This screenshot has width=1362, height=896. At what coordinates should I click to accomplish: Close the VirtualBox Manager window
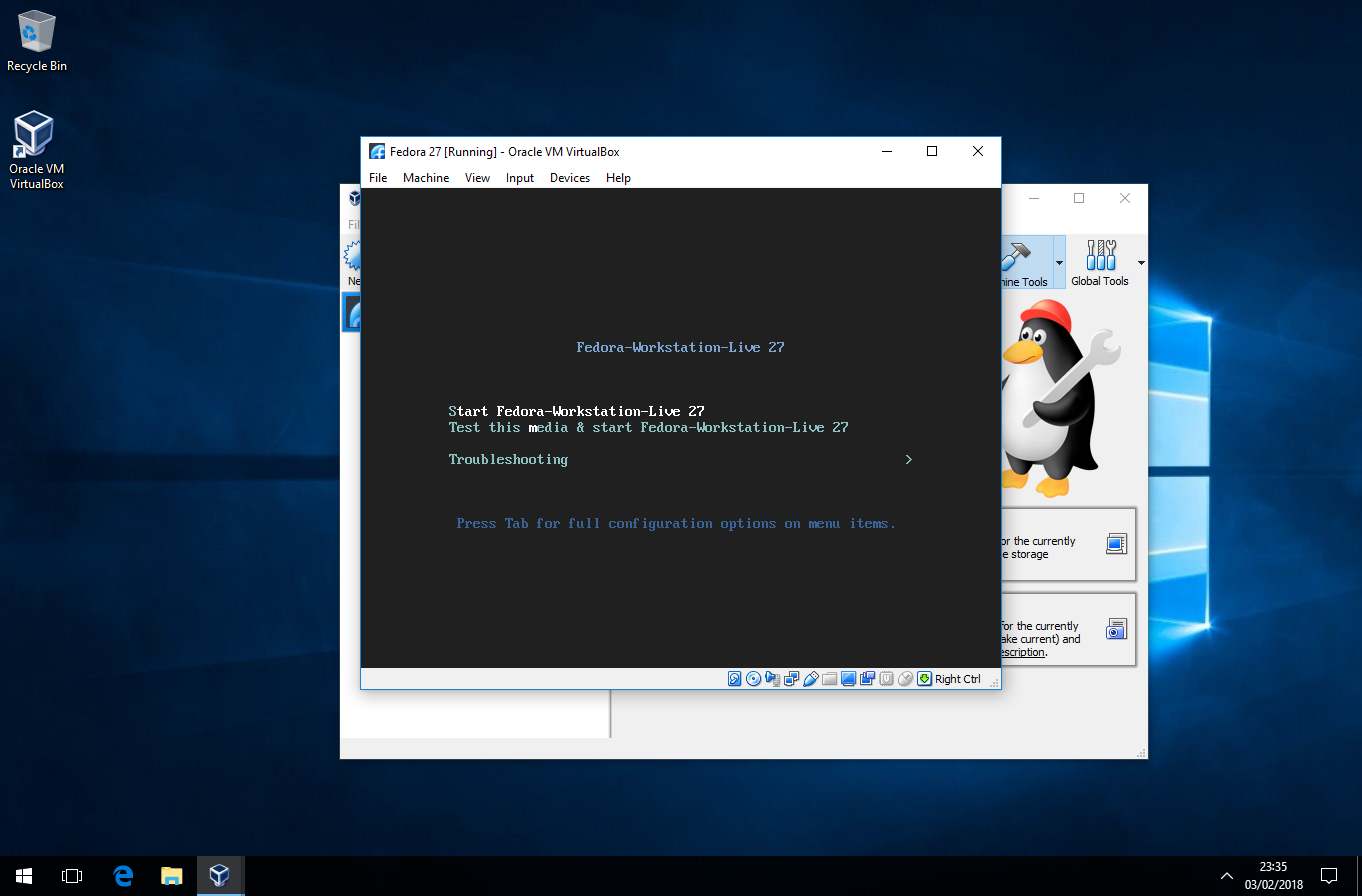click(x=1125, y=198)
